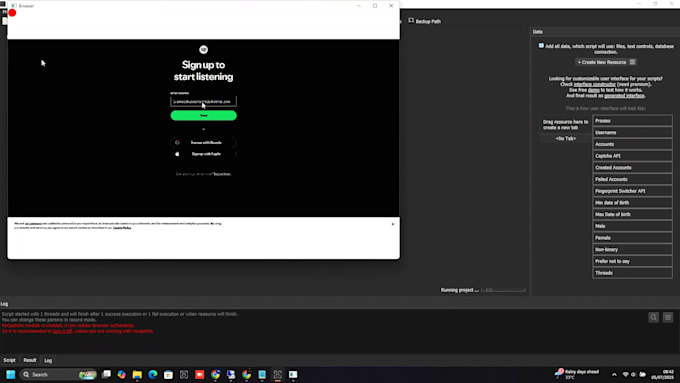Select the Max Date of birth resource
This screenshot has width=680, height=383.
click(x=632, y=214)
